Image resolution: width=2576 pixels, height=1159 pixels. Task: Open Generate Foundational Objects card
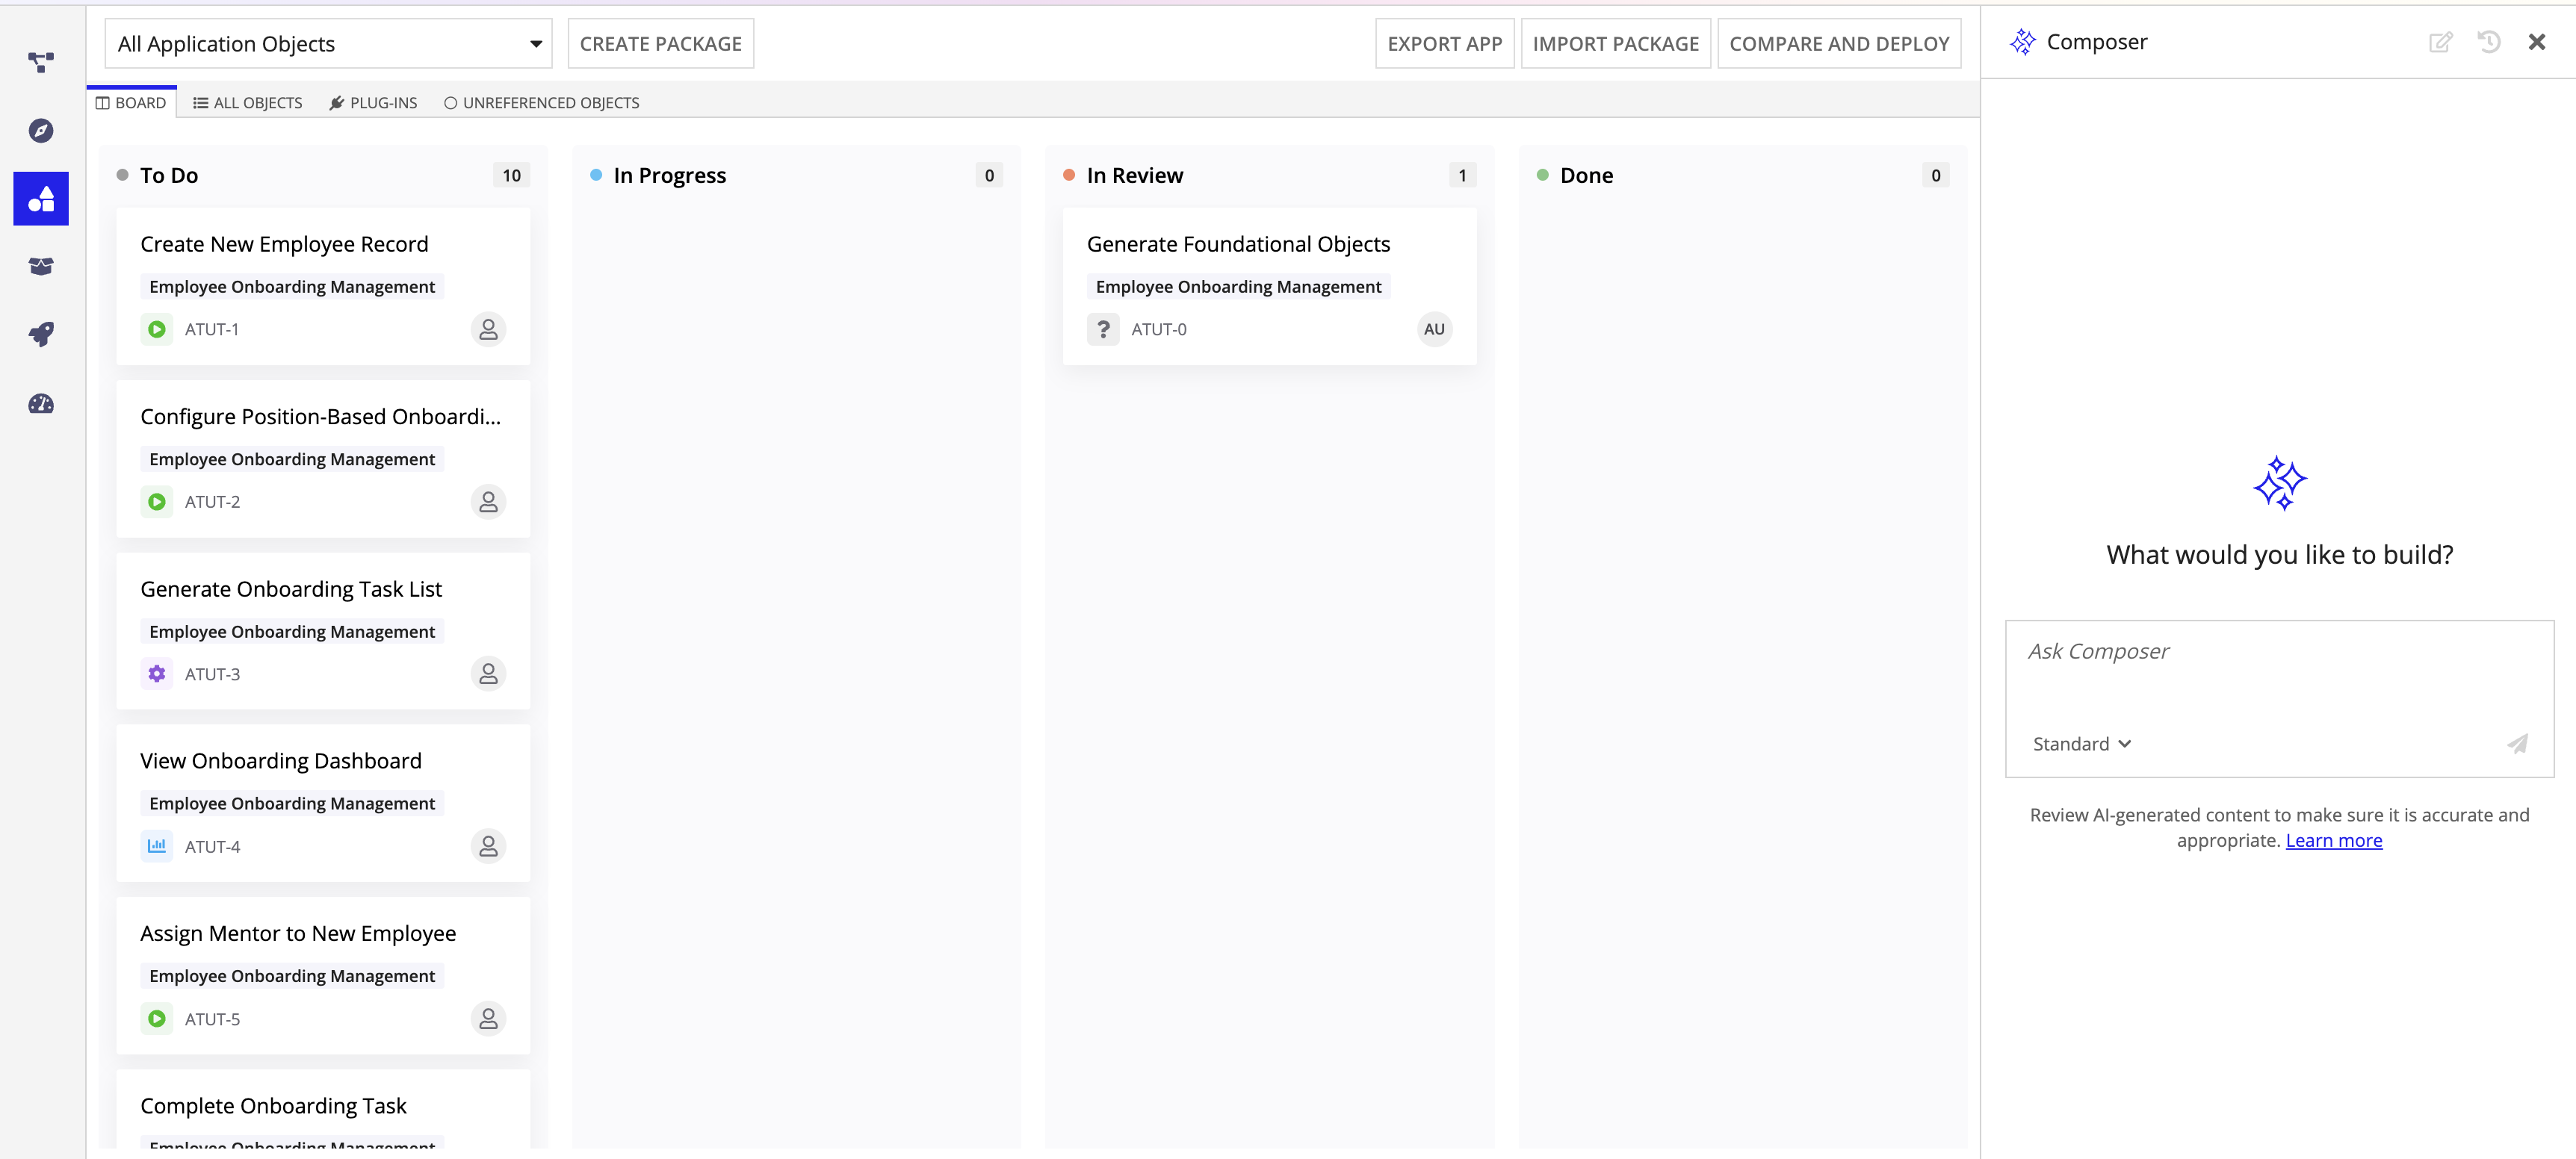1269,286
